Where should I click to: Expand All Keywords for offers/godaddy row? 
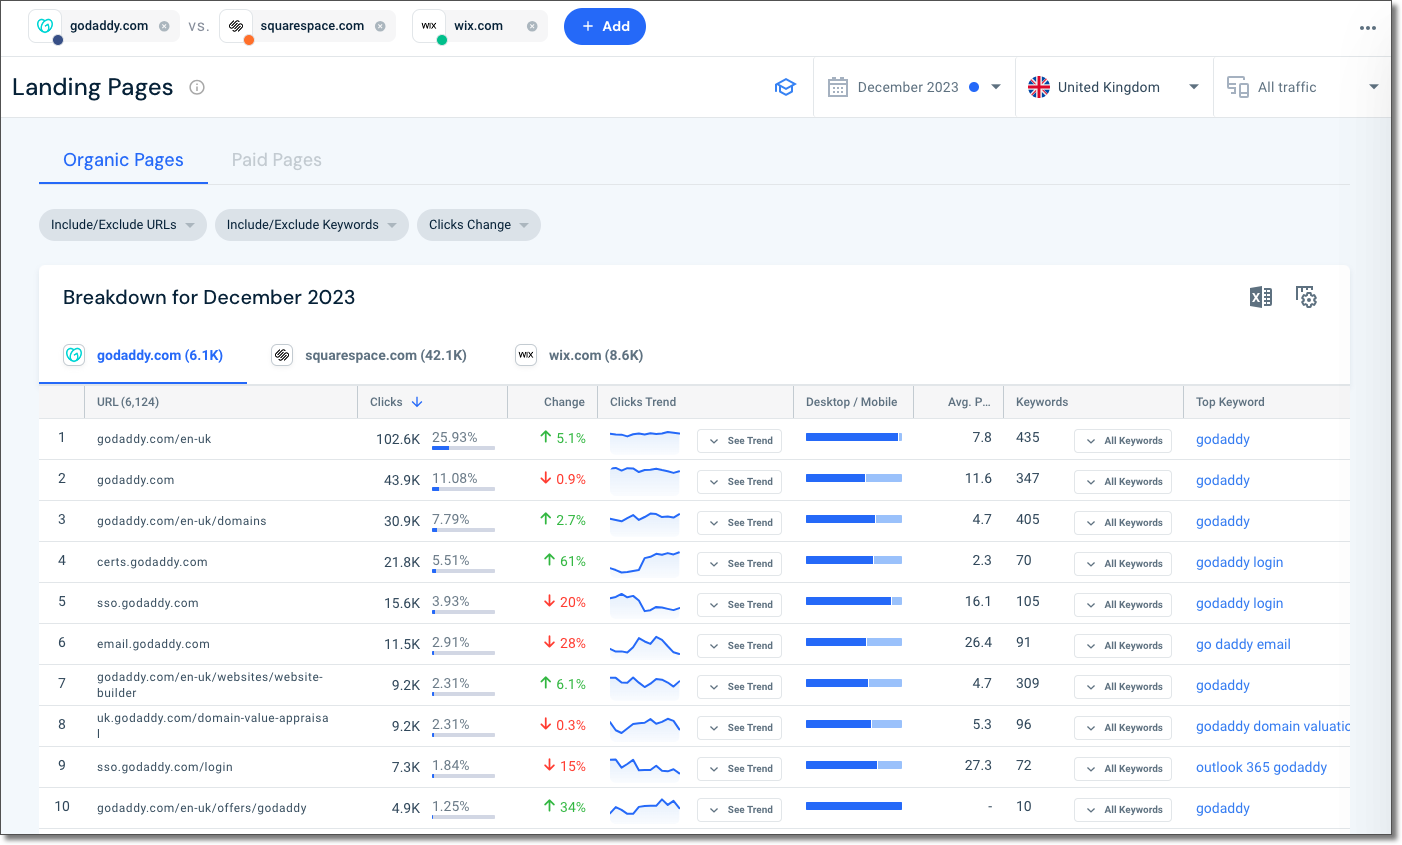tap(1124, 809)
